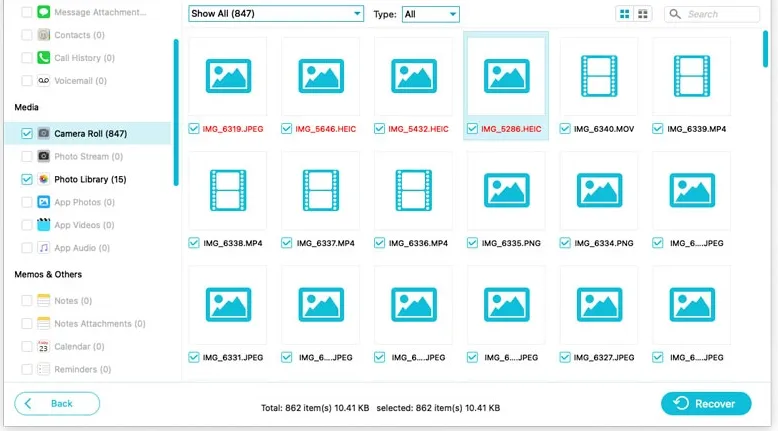Click the Contacts sidebar icon
Viewport: 778px width, 431px height.
(44, 35)
